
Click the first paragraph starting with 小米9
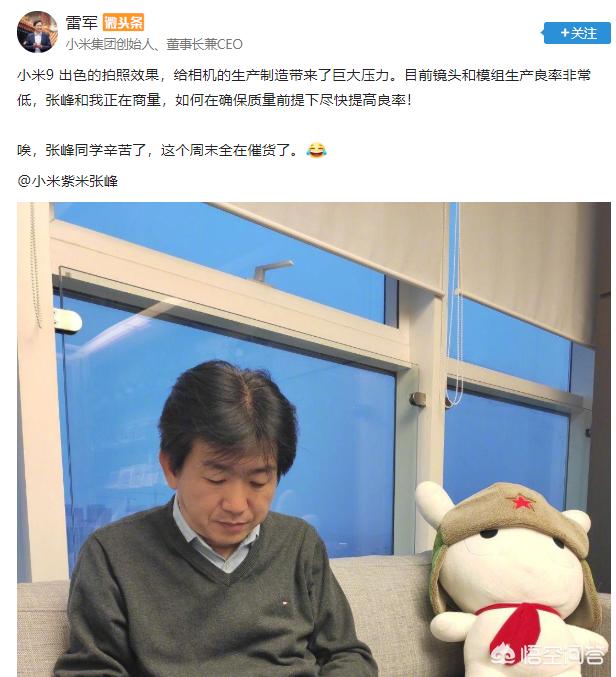pyautogui.click(x=304, y=88)
